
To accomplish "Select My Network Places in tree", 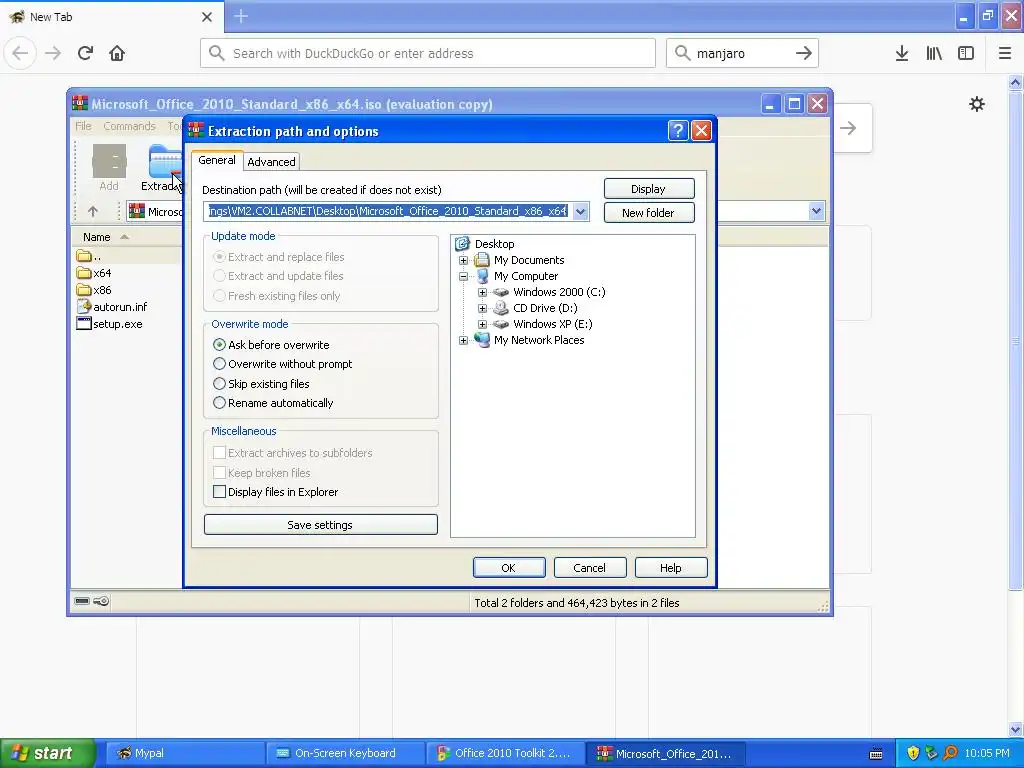I will tap(539, 340).
